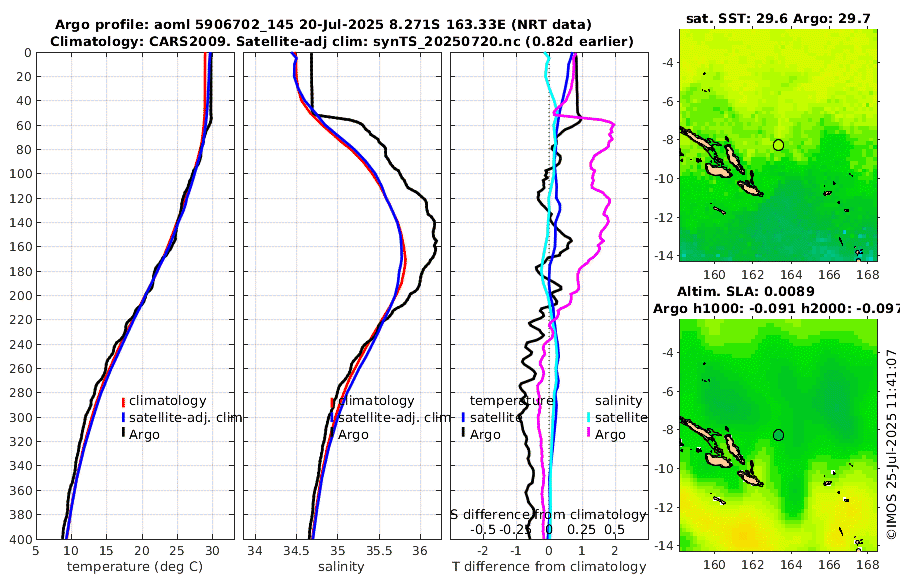The width and height of the screenshot is (900, 580).
Task: Click the blue satellite temperature legend marker in difference plot
Action: coord(464,417)
